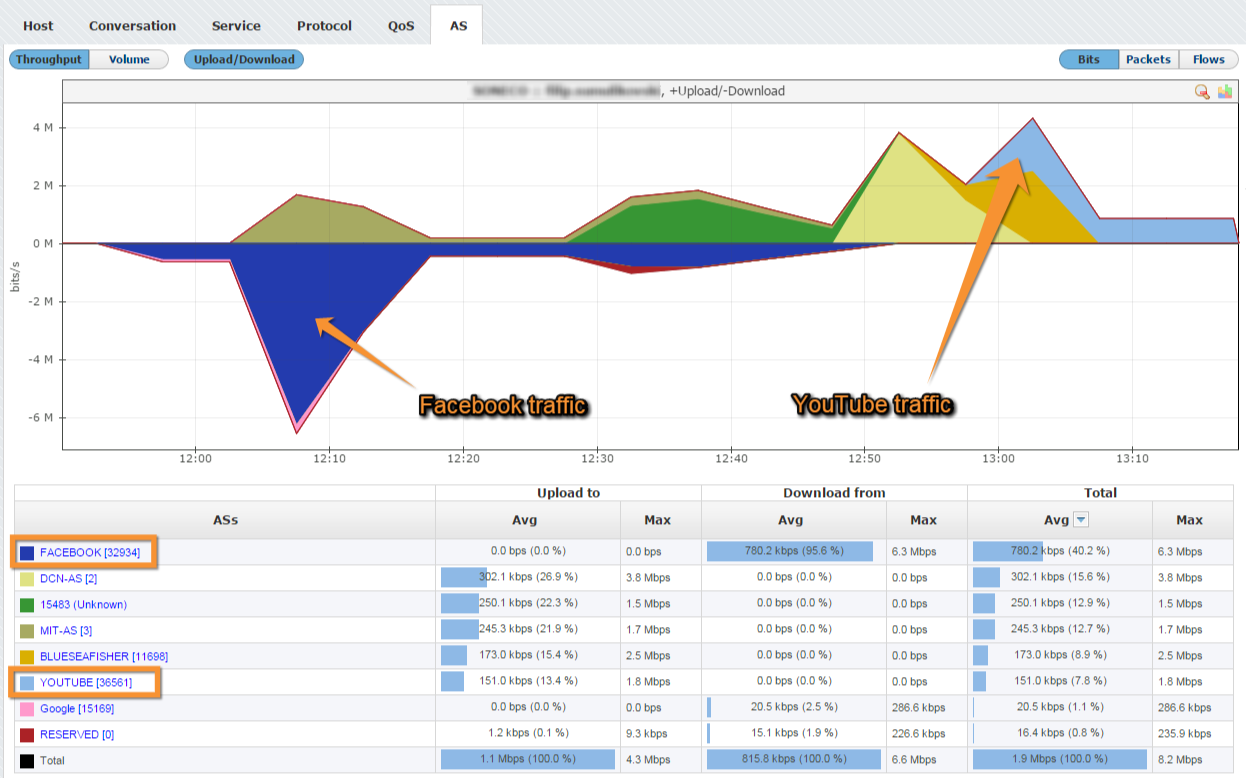Open 15483 (Unknown) AS link
Viewport: 1246px width, 778px height.
(x=83, y=604)
